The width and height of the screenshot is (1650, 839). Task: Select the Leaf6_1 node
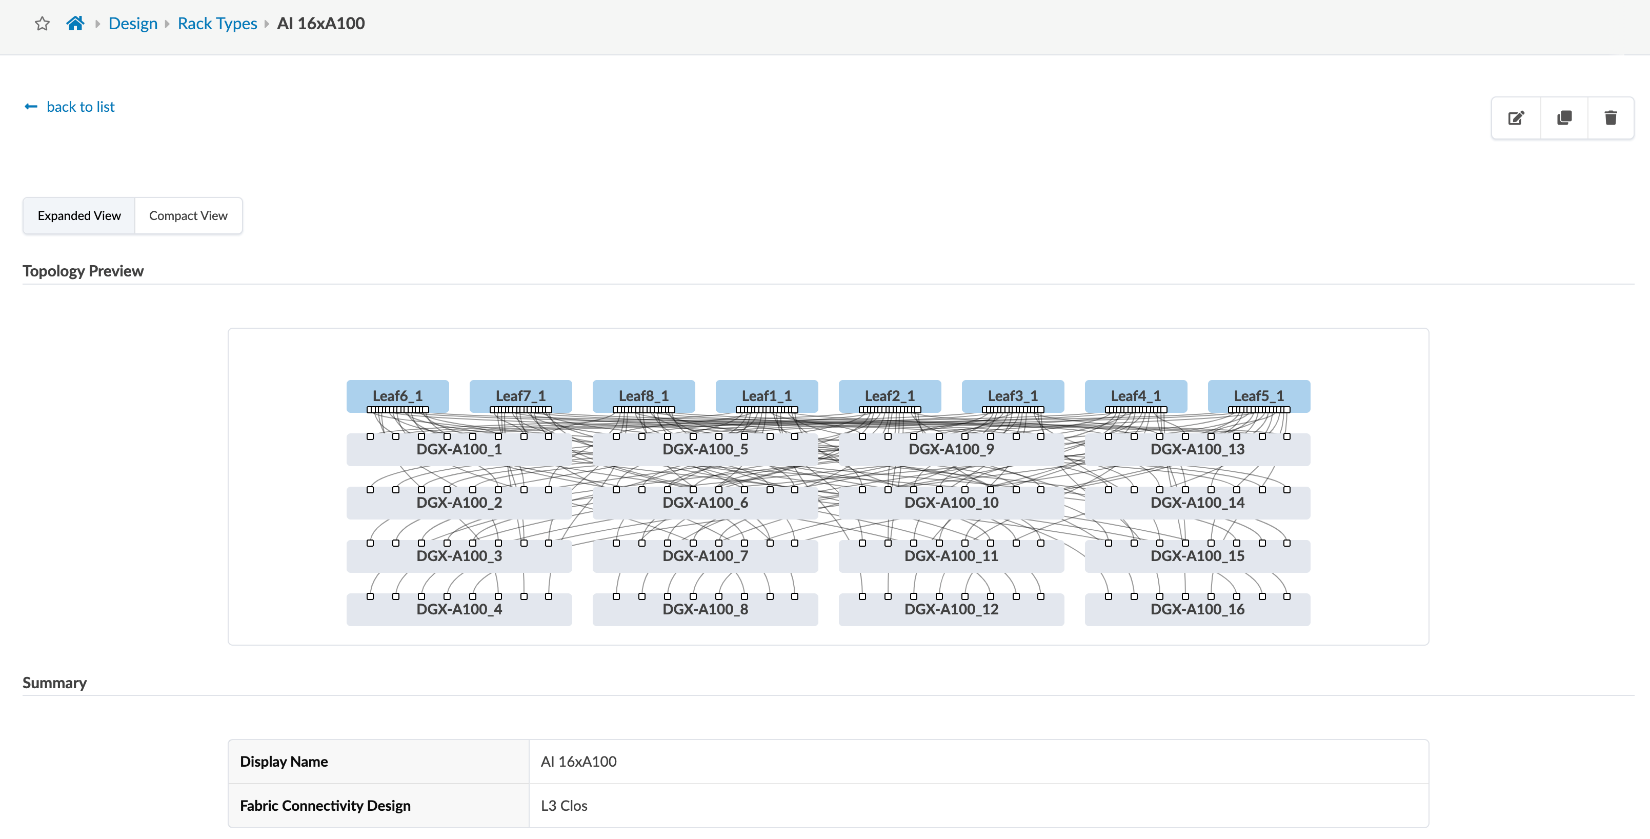click(398, 396)
